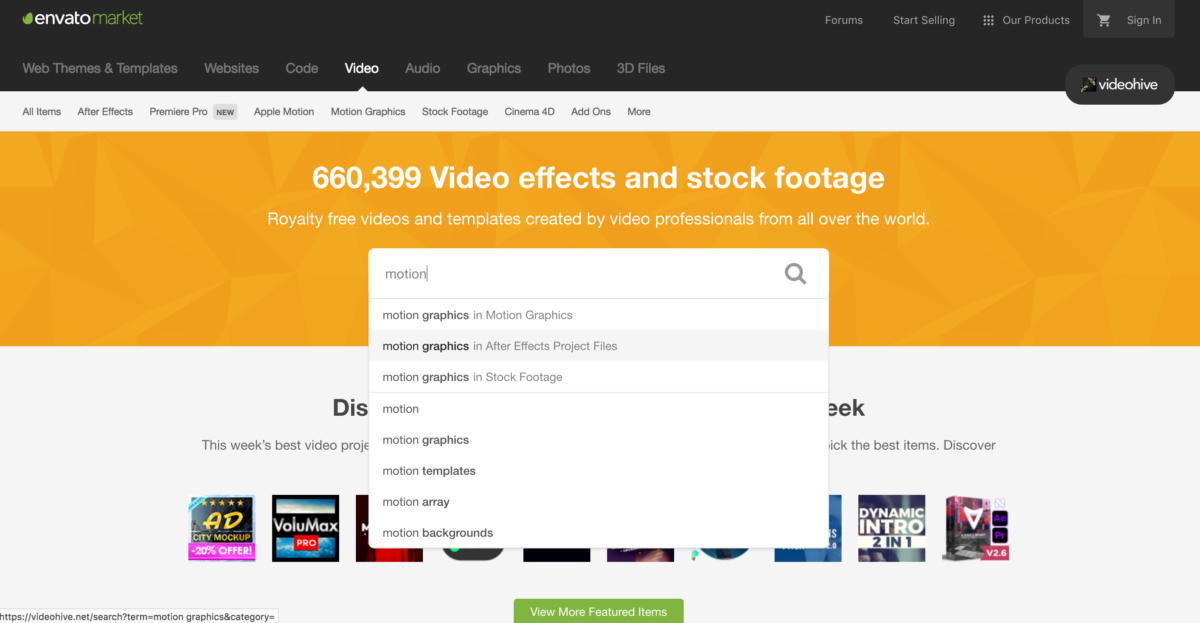Select the Graphics tab

(x=494, y=68)
